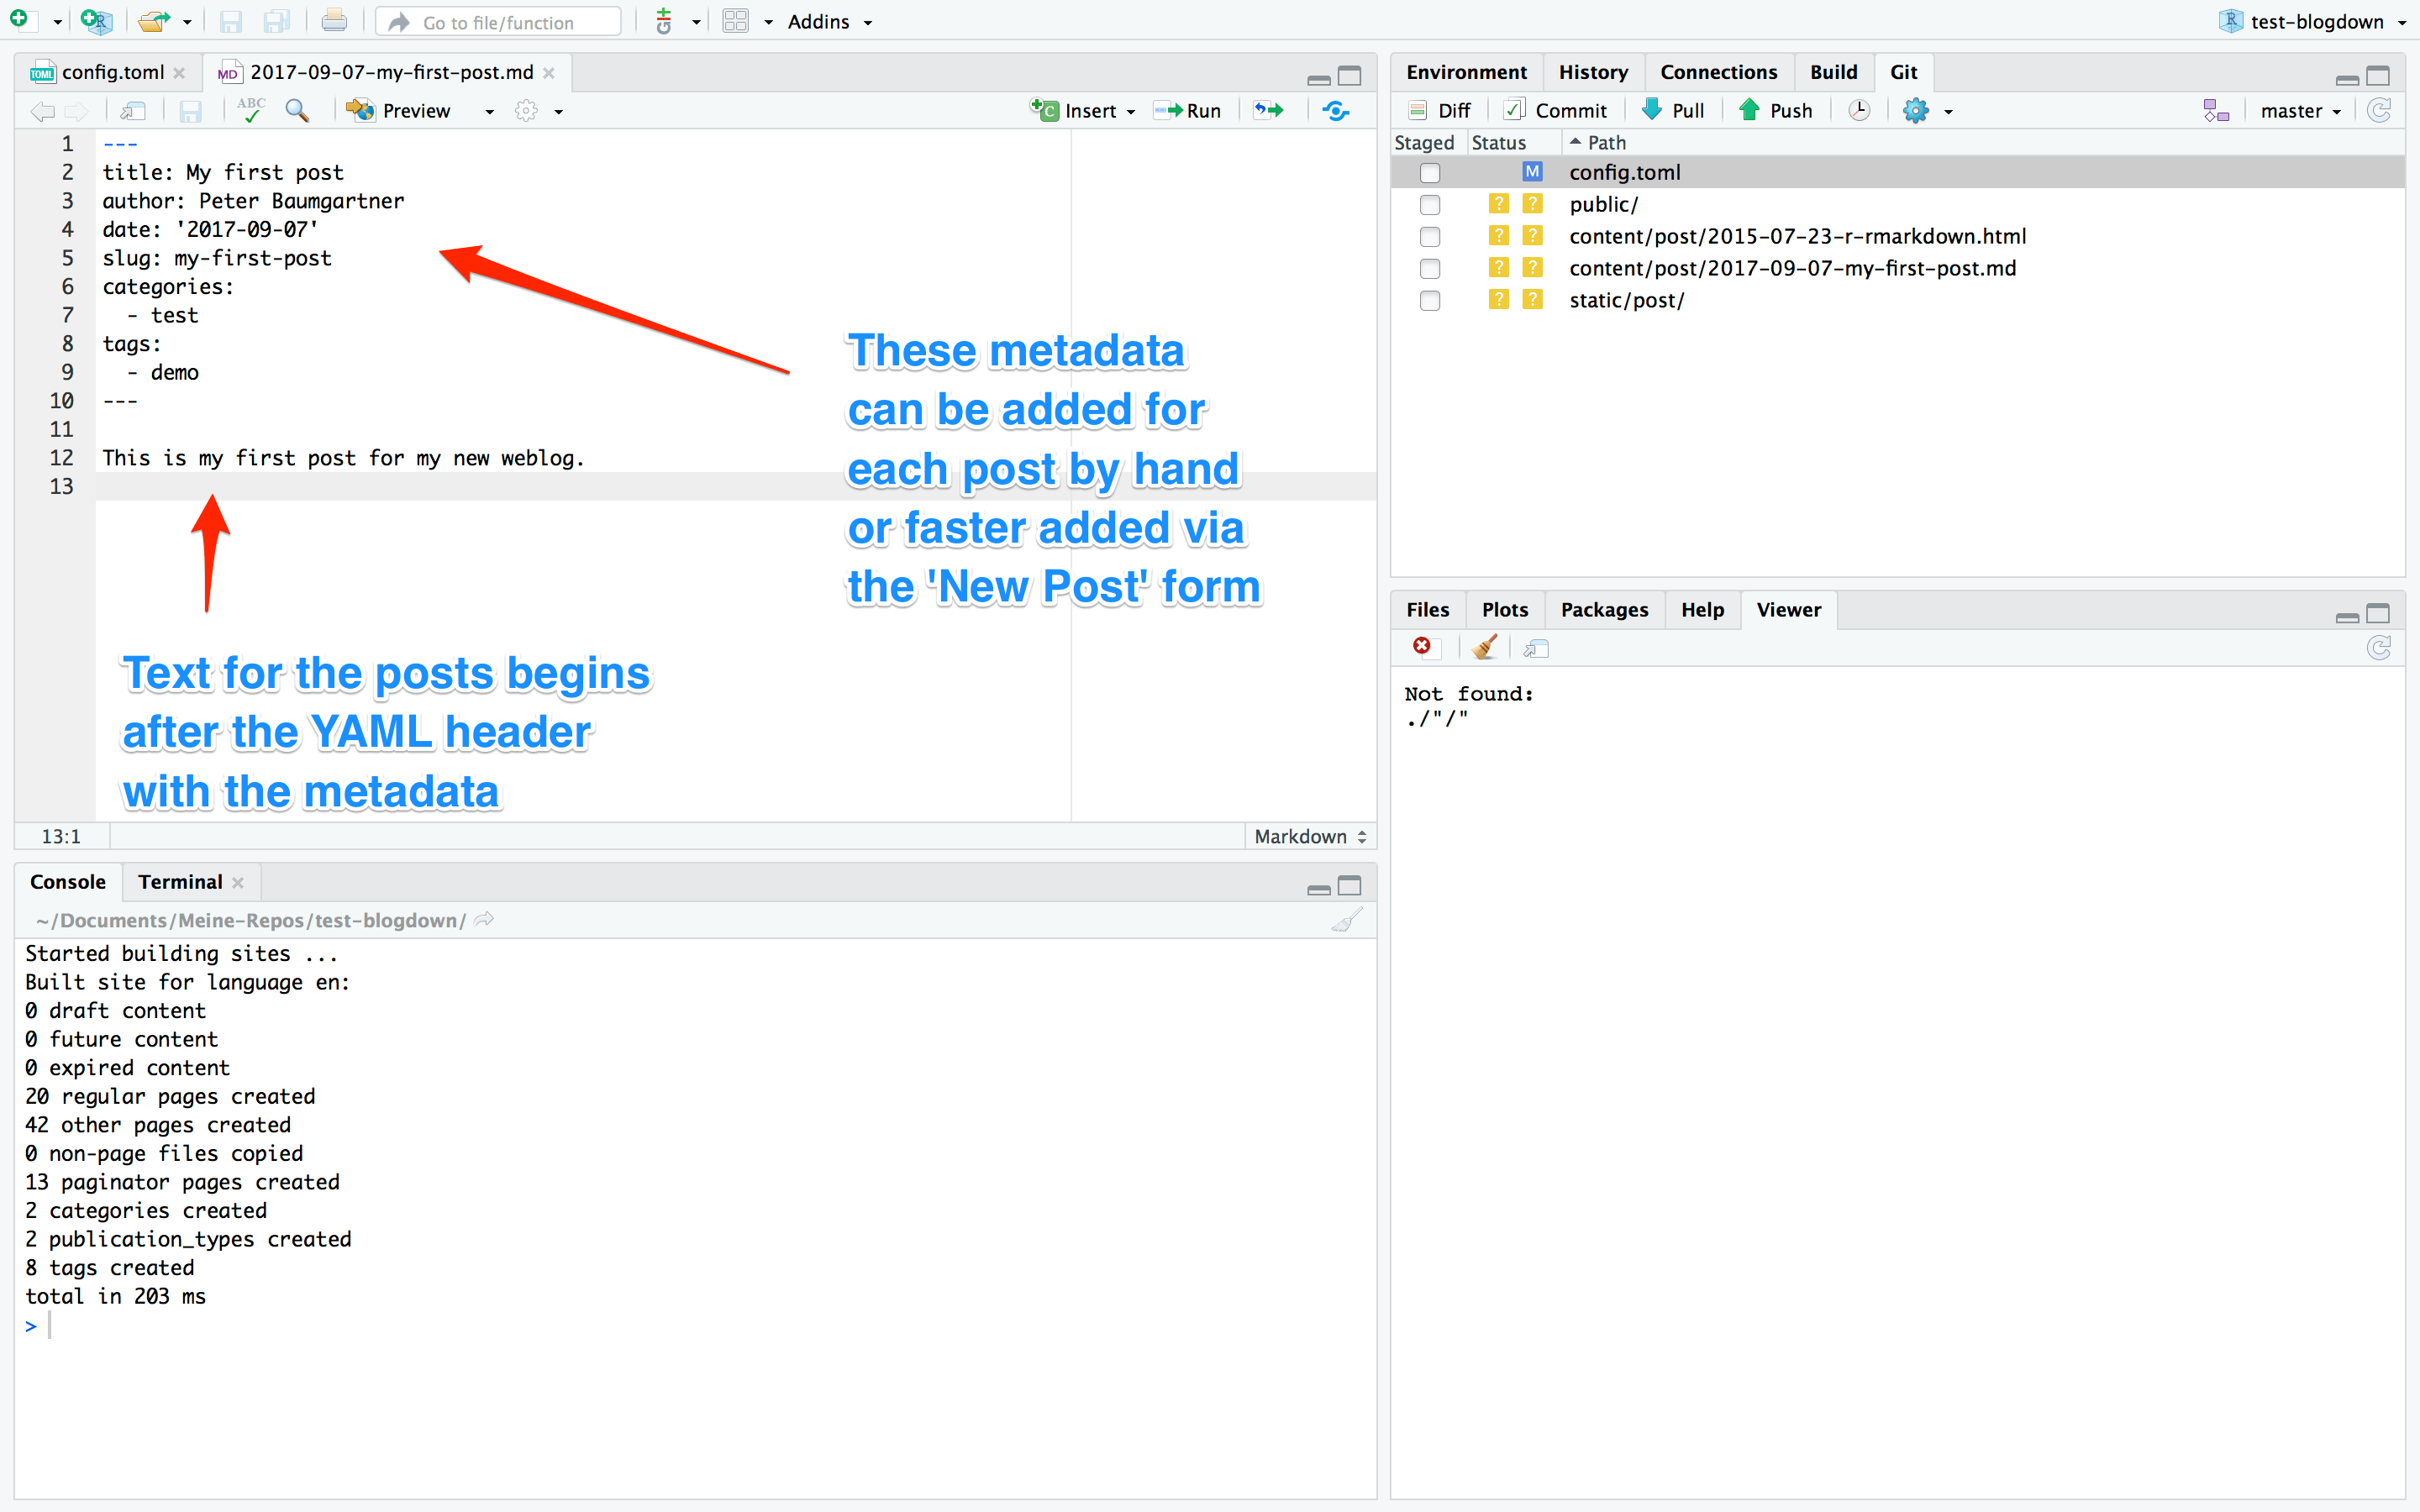This screenshot has height=1512, width=2420.
Task: Click the Go to file/function field
Action: click(500, 22)
